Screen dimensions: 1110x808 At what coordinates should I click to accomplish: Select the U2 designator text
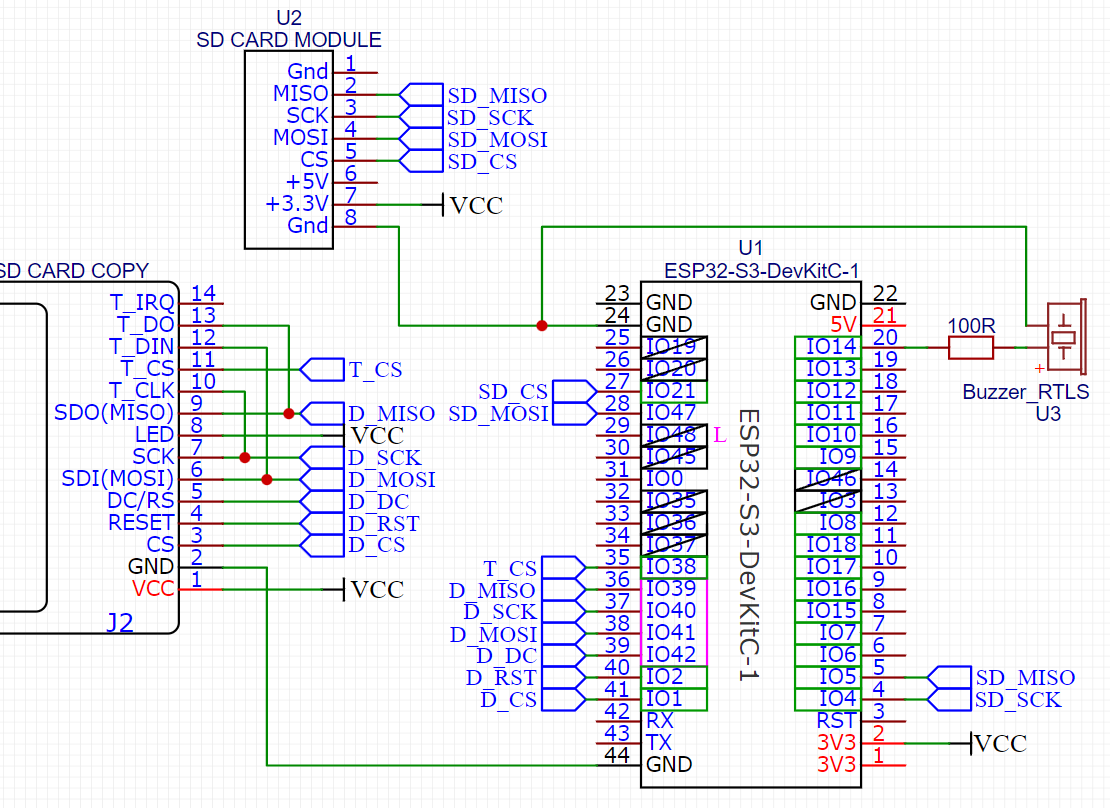pos(289,18)
